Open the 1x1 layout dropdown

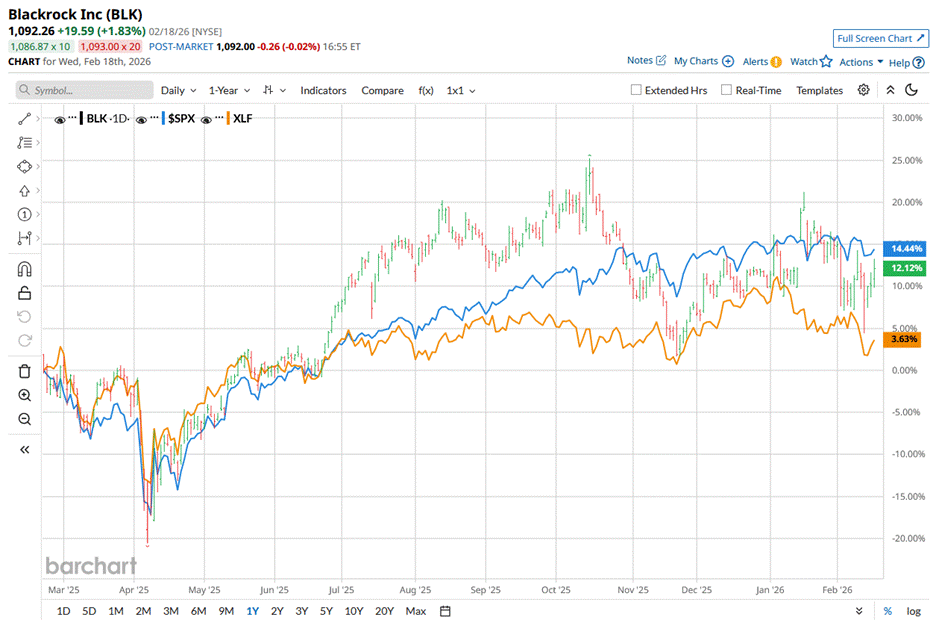click(461, 91)
